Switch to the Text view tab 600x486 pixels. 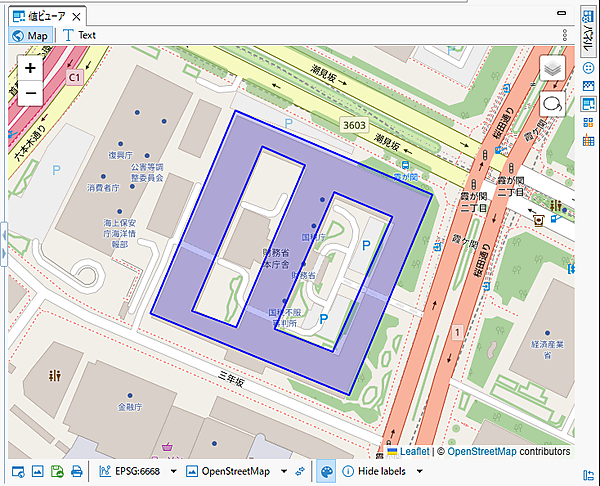(x=79, y=35)
